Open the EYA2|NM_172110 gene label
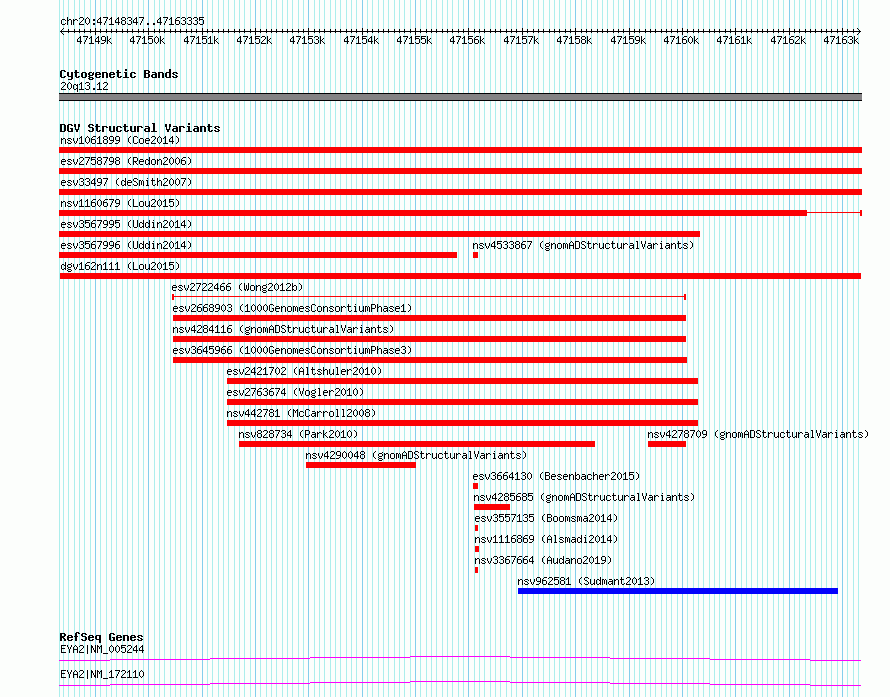 [102, 674]
